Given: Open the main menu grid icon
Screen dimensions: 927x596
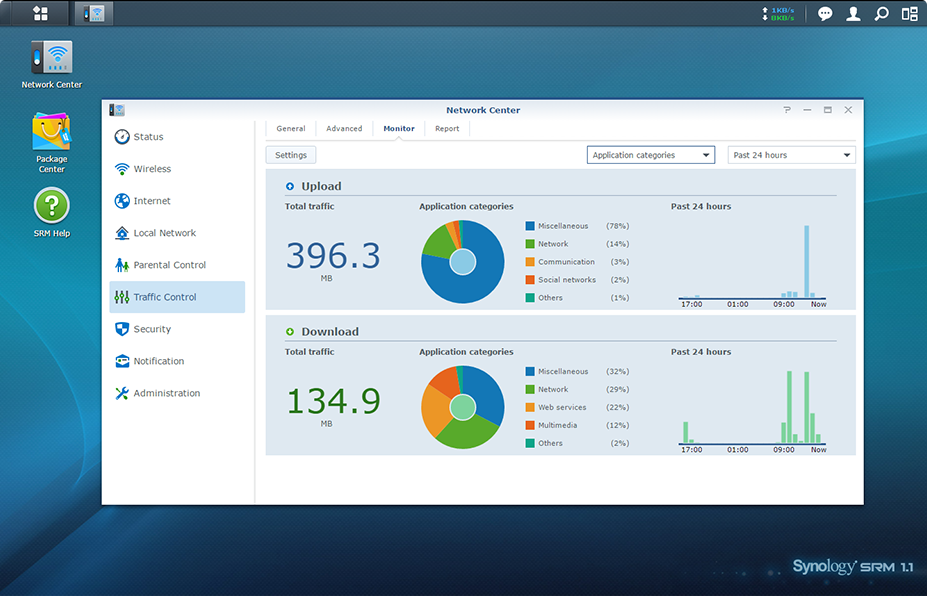Looking at the screenshot, I should pos(40,13).
